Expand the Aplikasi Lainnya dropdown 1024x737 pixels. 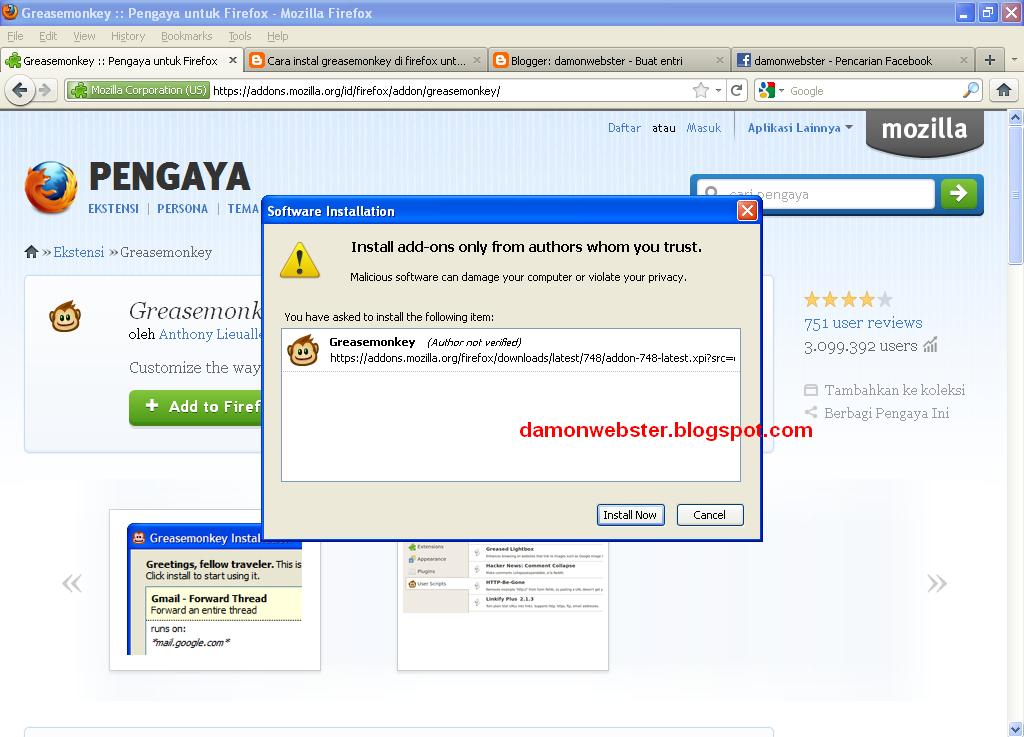pyautogui.click(x=800, y=128)
